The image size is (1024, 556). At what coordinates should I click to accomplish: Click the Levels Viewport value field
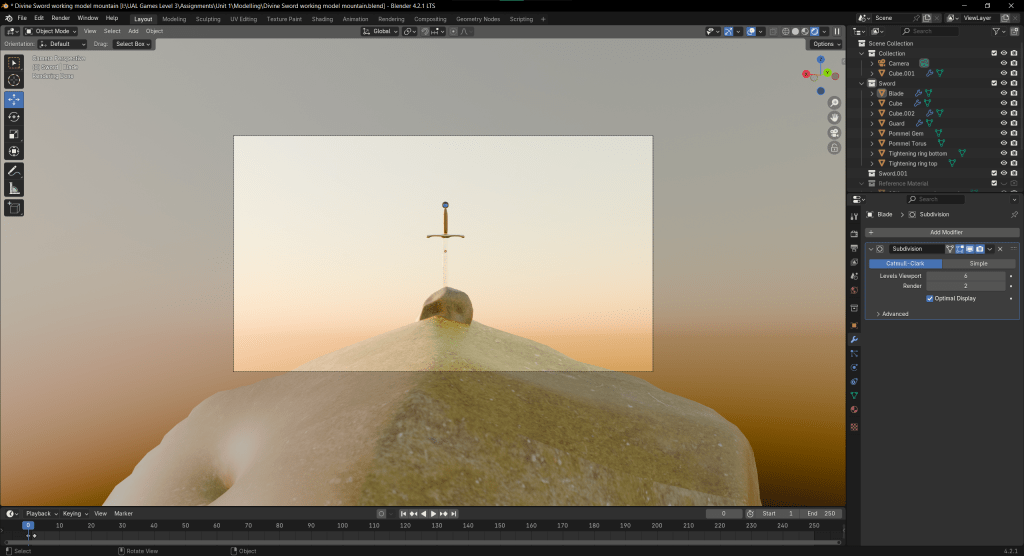(965, 275)
